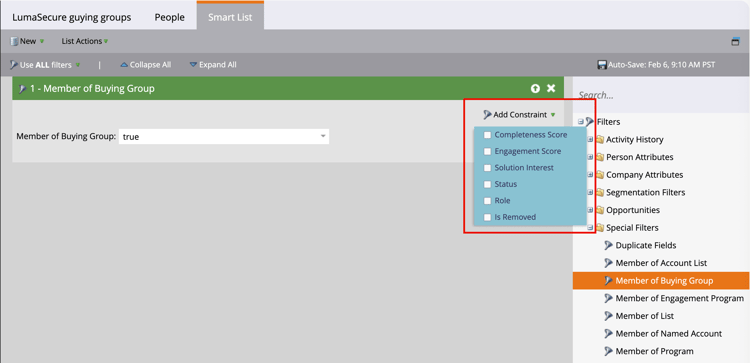This screenshot has width=750, height=363.
Task: Remove the Member of Buying Group filter
Action: click(551, 88)
